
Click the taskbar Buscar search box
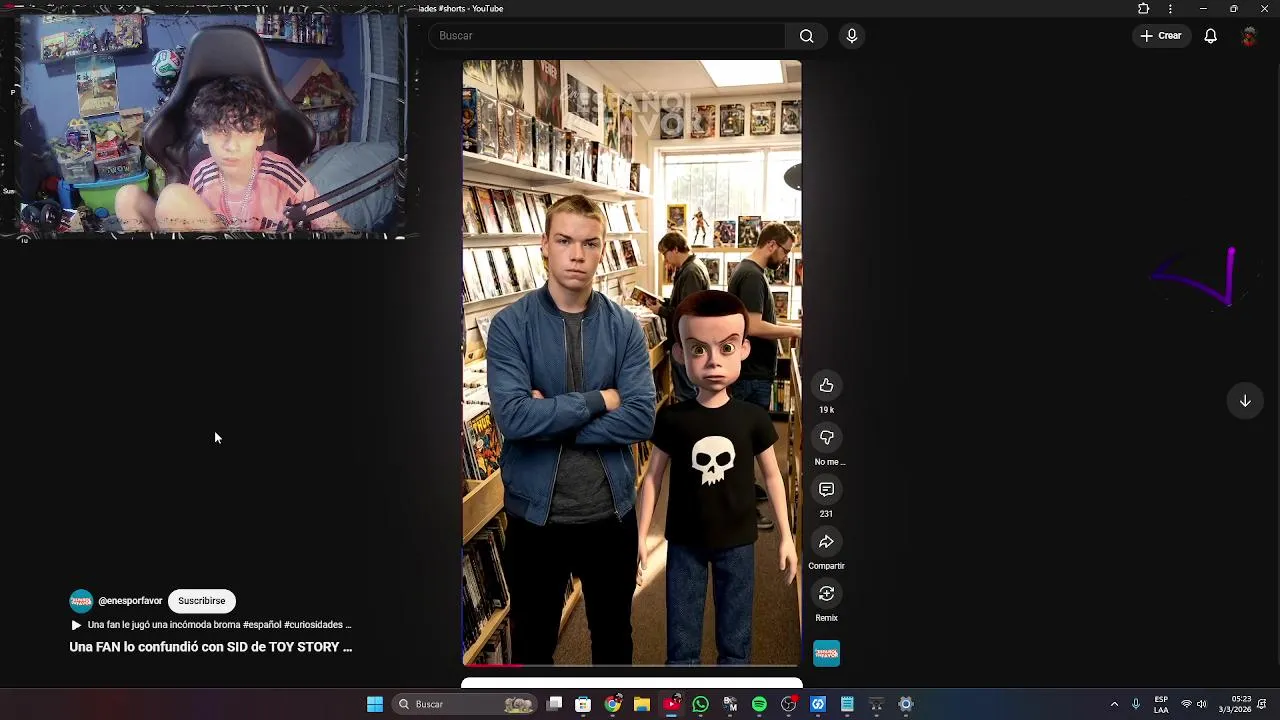(464, 704)
